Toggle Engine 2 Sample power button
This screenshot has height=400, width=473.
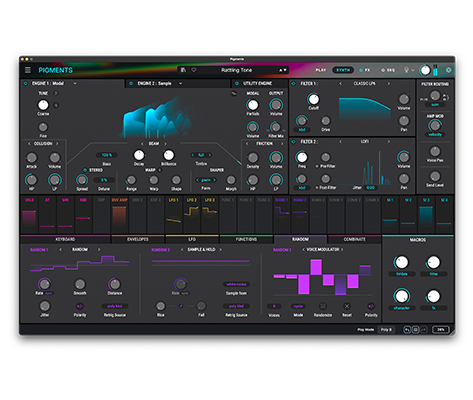tap(131, 83)
